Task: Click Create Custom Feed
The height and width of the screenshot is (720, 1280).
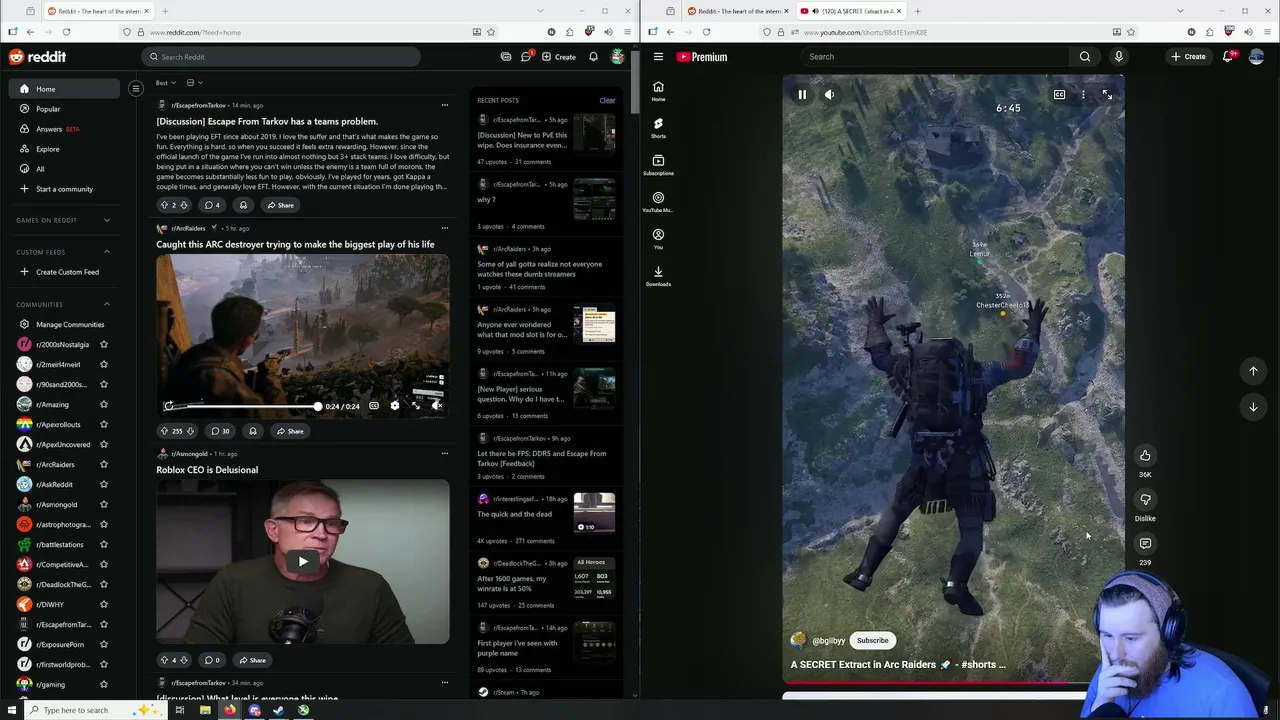Action: 64,272
